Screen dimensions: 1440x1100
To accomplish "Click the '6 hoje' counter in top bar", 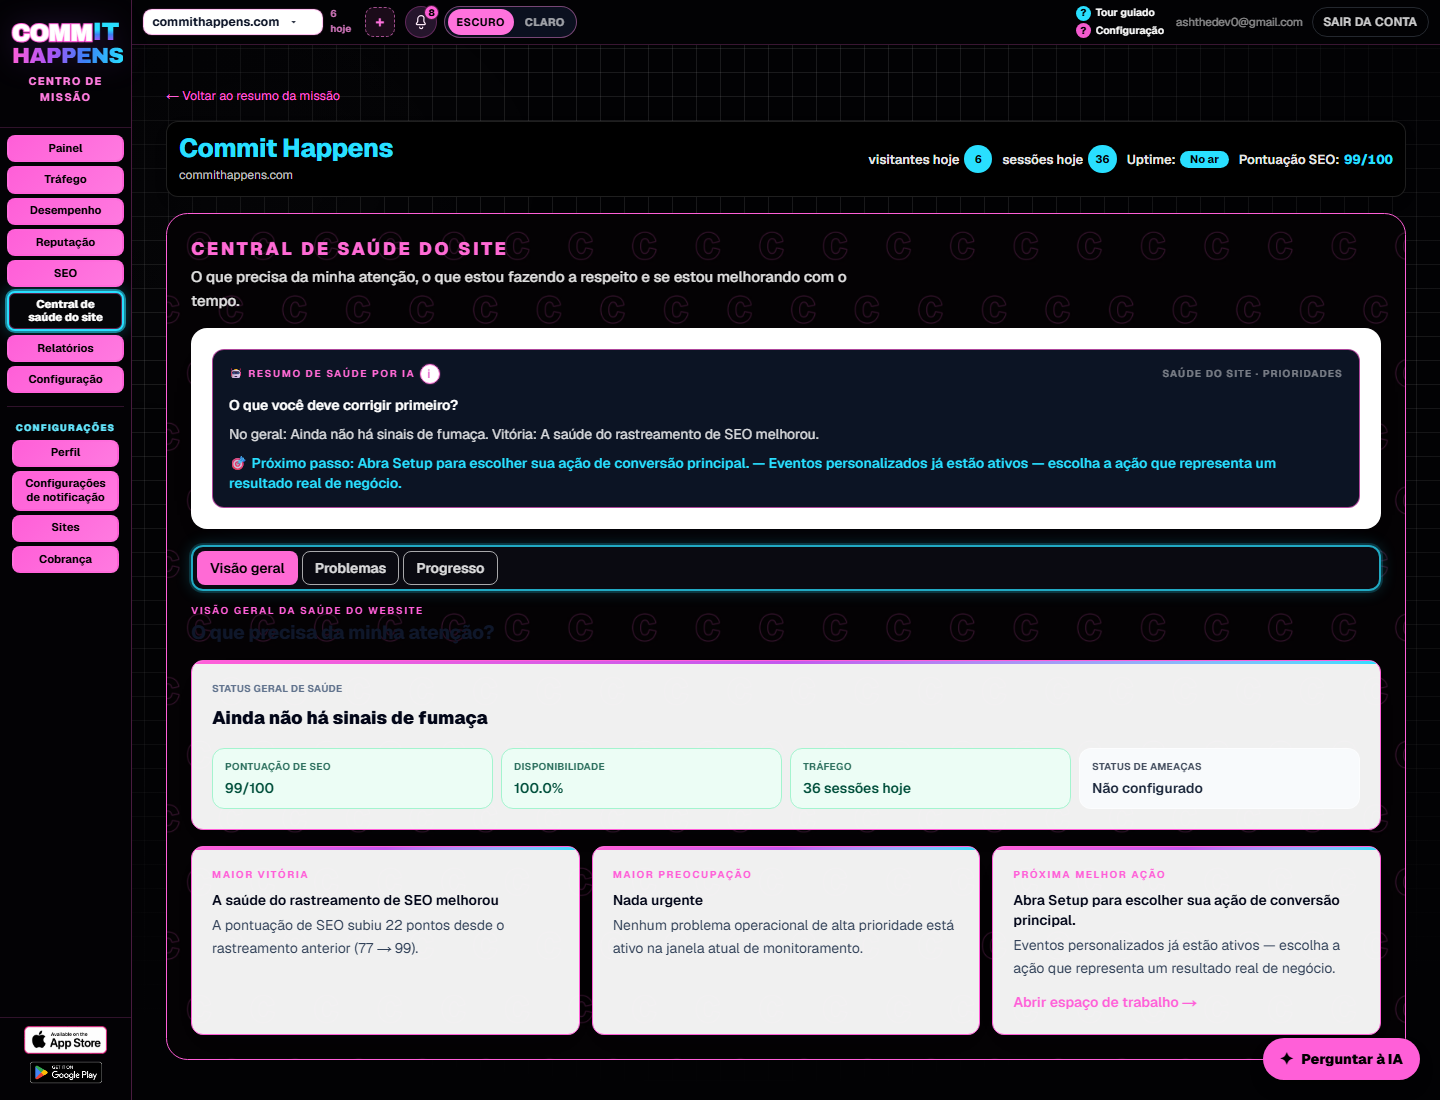I will click(x=340, y=22).
